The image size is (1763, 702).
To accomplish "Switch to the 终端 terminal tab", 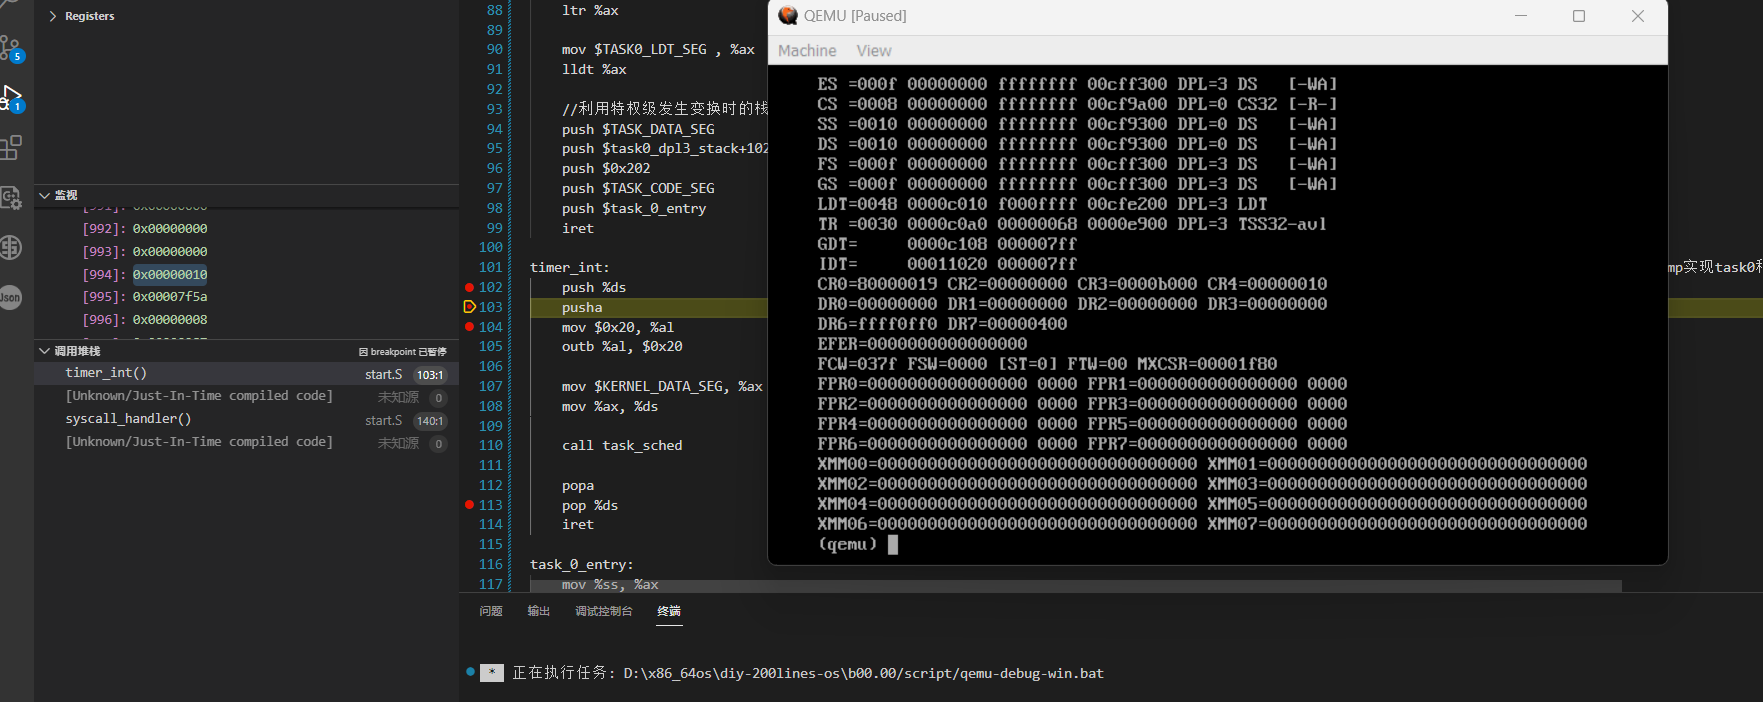I will [669, 611].
